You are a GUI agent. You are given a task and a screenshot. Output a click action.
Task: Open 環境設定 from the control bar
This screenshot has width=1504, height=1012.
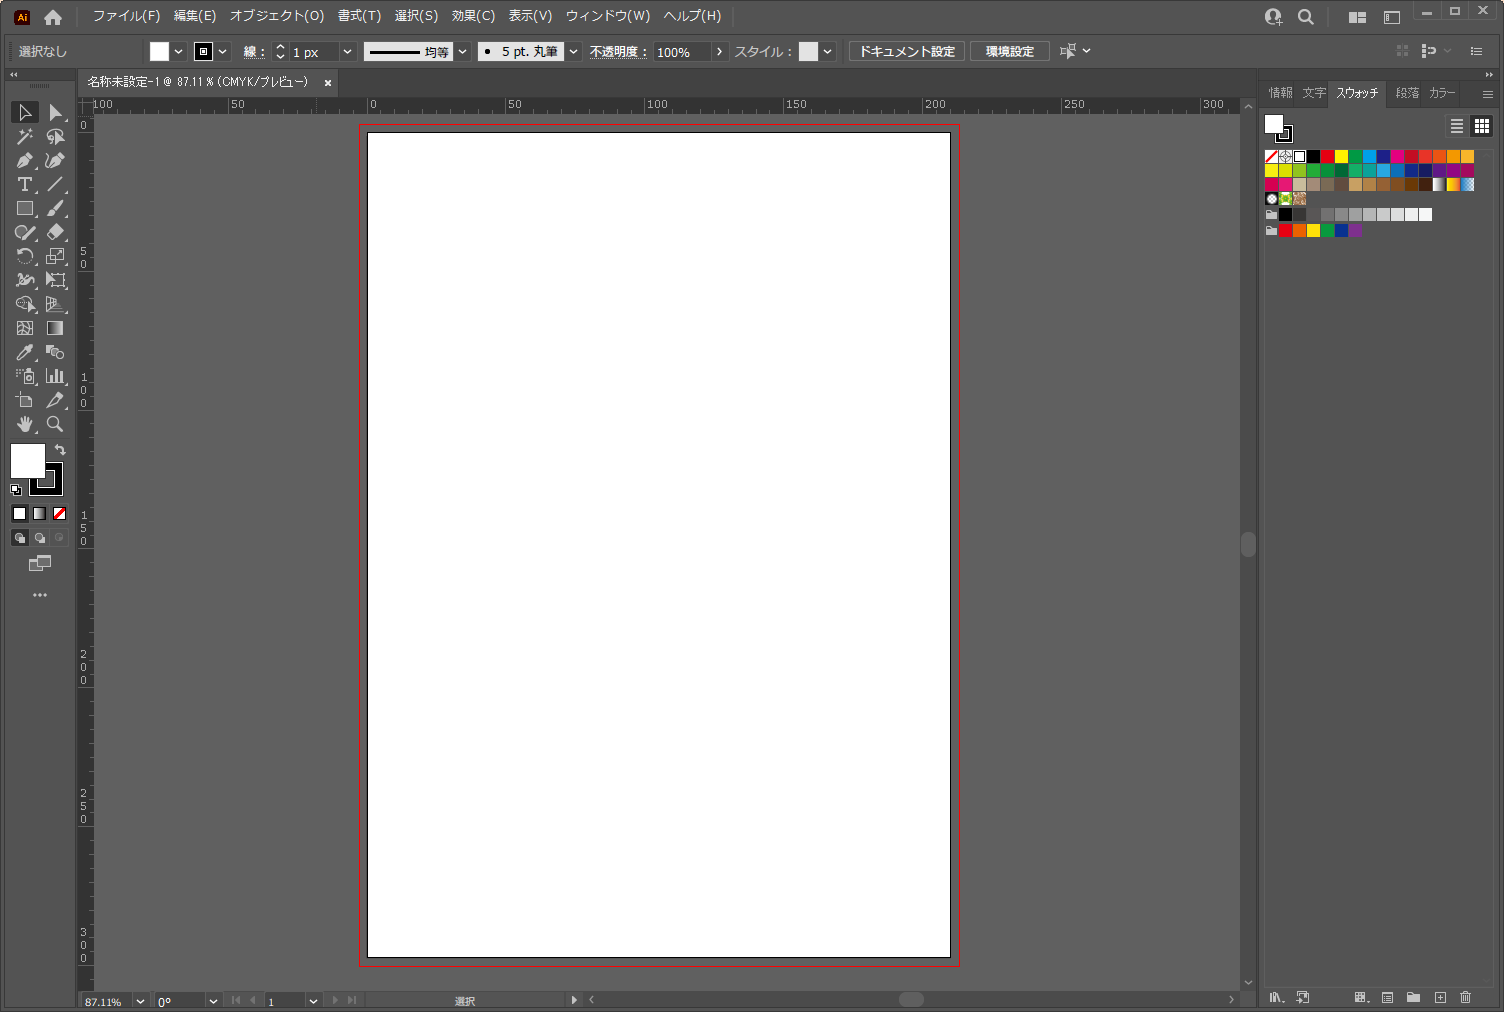(1009, 50)
